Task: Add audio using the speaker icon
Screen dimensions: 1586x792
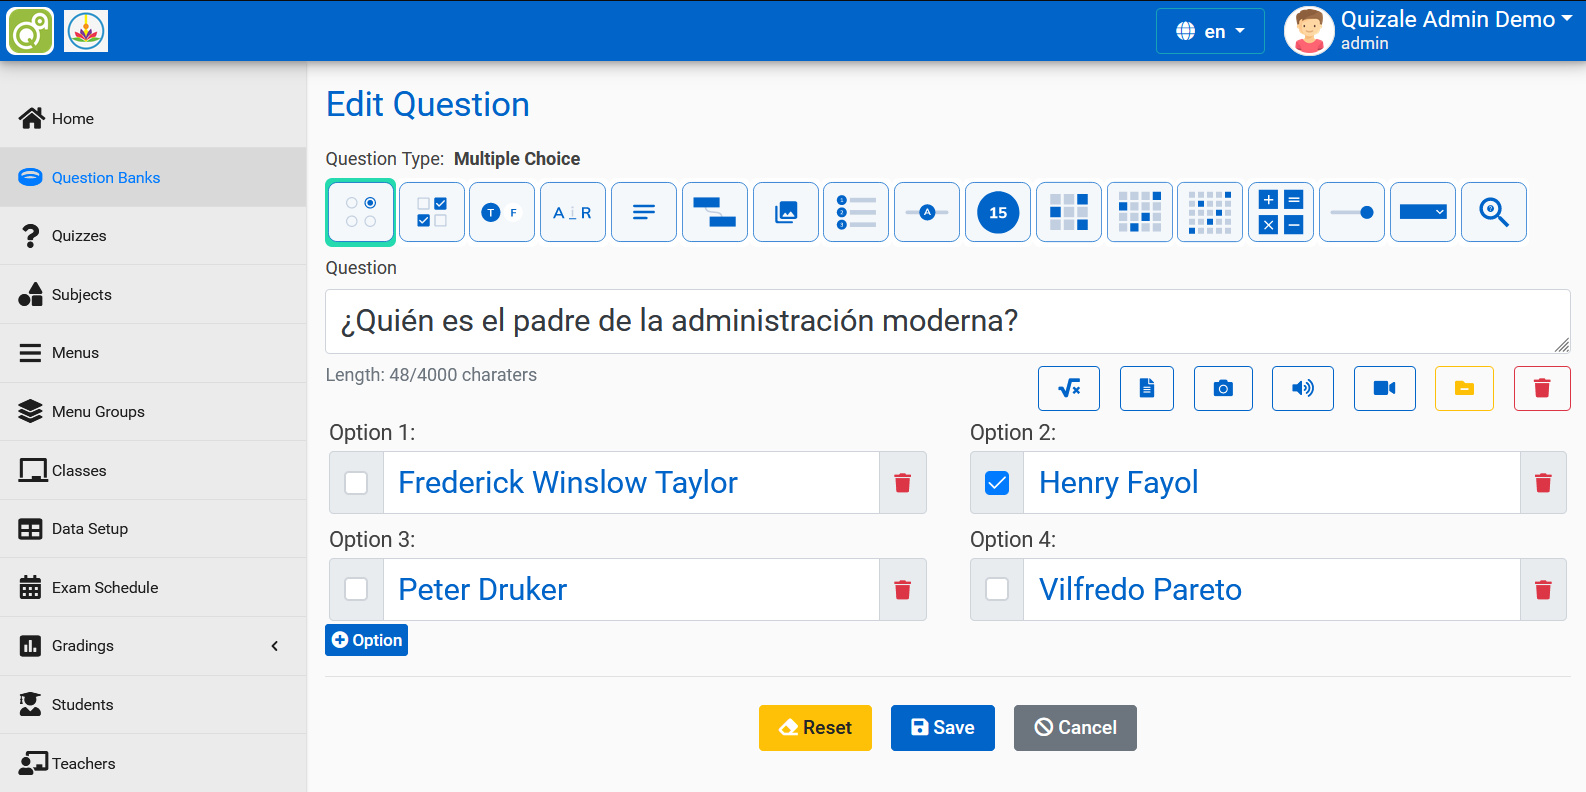Action: [1302, 388]
